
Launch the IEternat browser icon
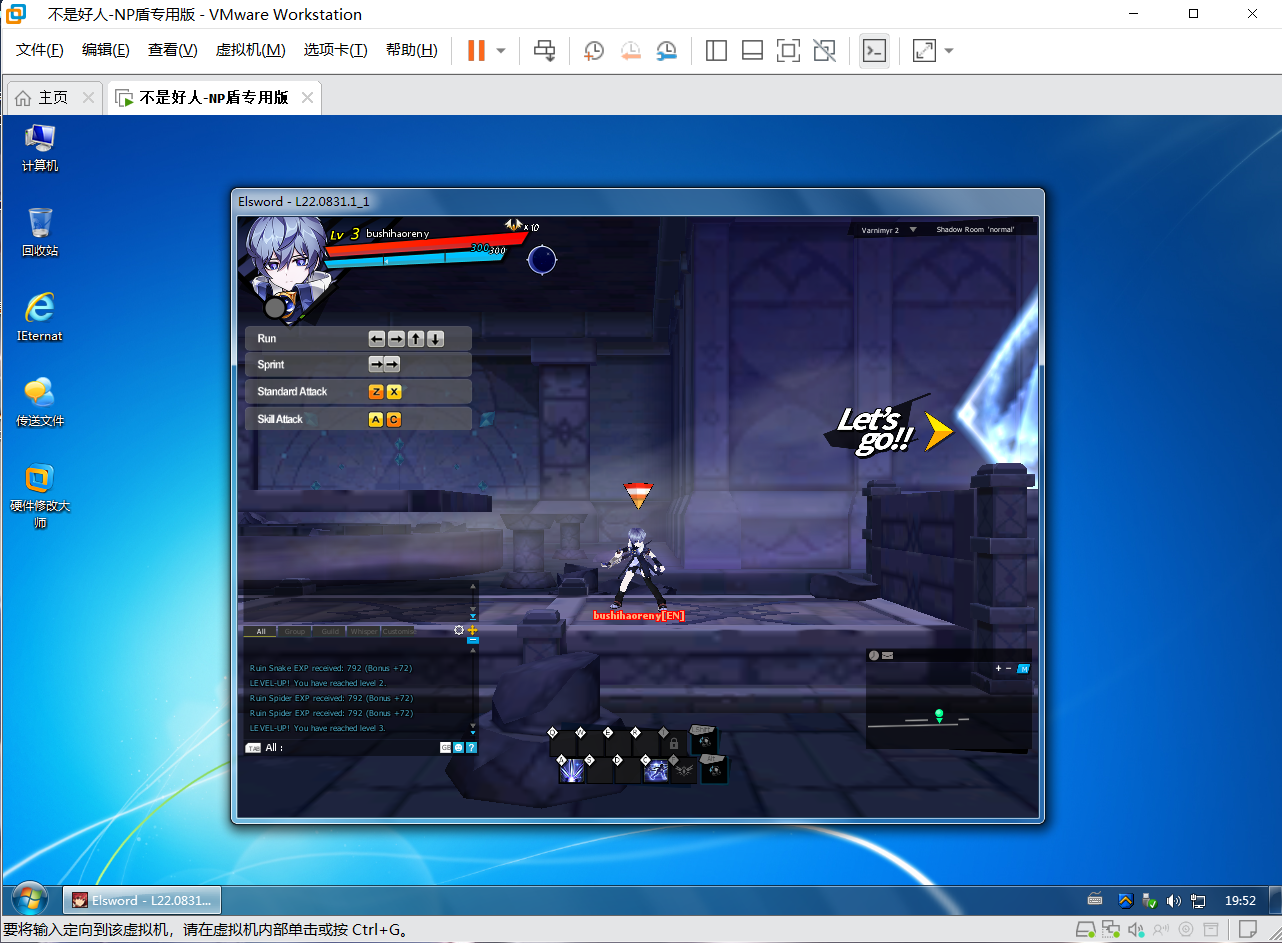pos(40,318)
